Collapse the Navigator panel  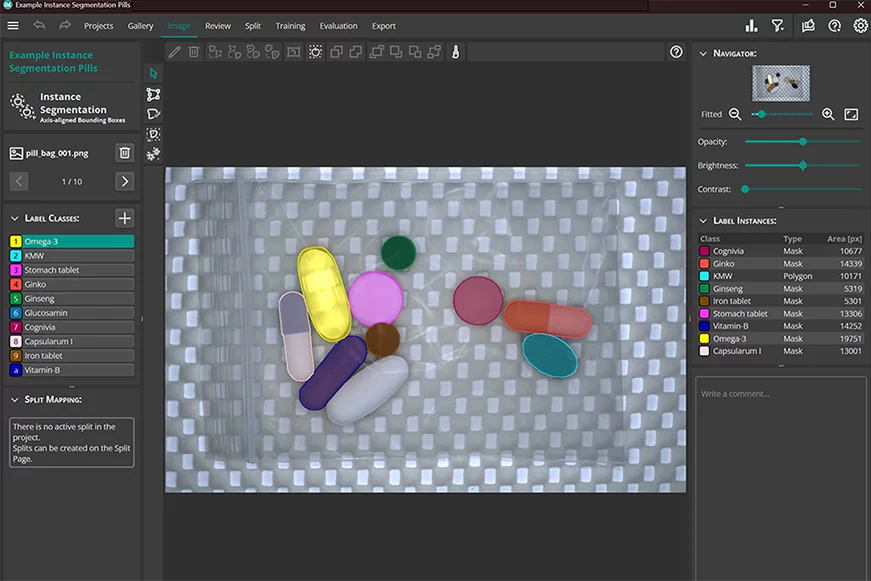(703, 53)
